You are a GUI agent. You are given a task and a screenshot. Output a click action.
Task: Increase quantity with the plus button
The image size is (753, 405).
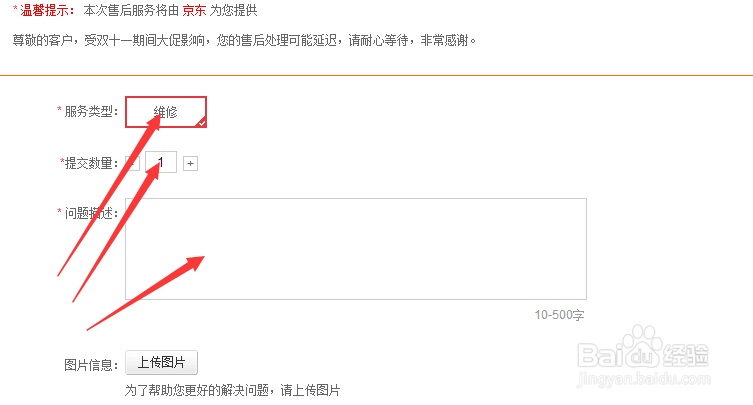click(190, 164)
